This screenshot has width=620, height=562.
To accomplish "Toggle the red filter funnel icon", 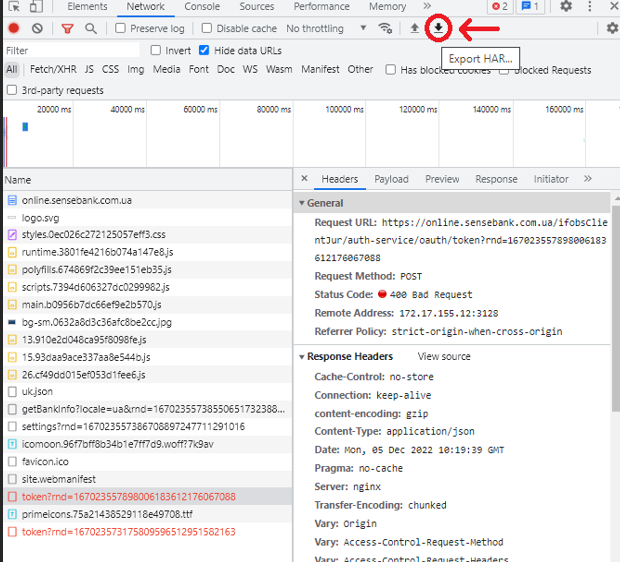I will tap(68, 28).
